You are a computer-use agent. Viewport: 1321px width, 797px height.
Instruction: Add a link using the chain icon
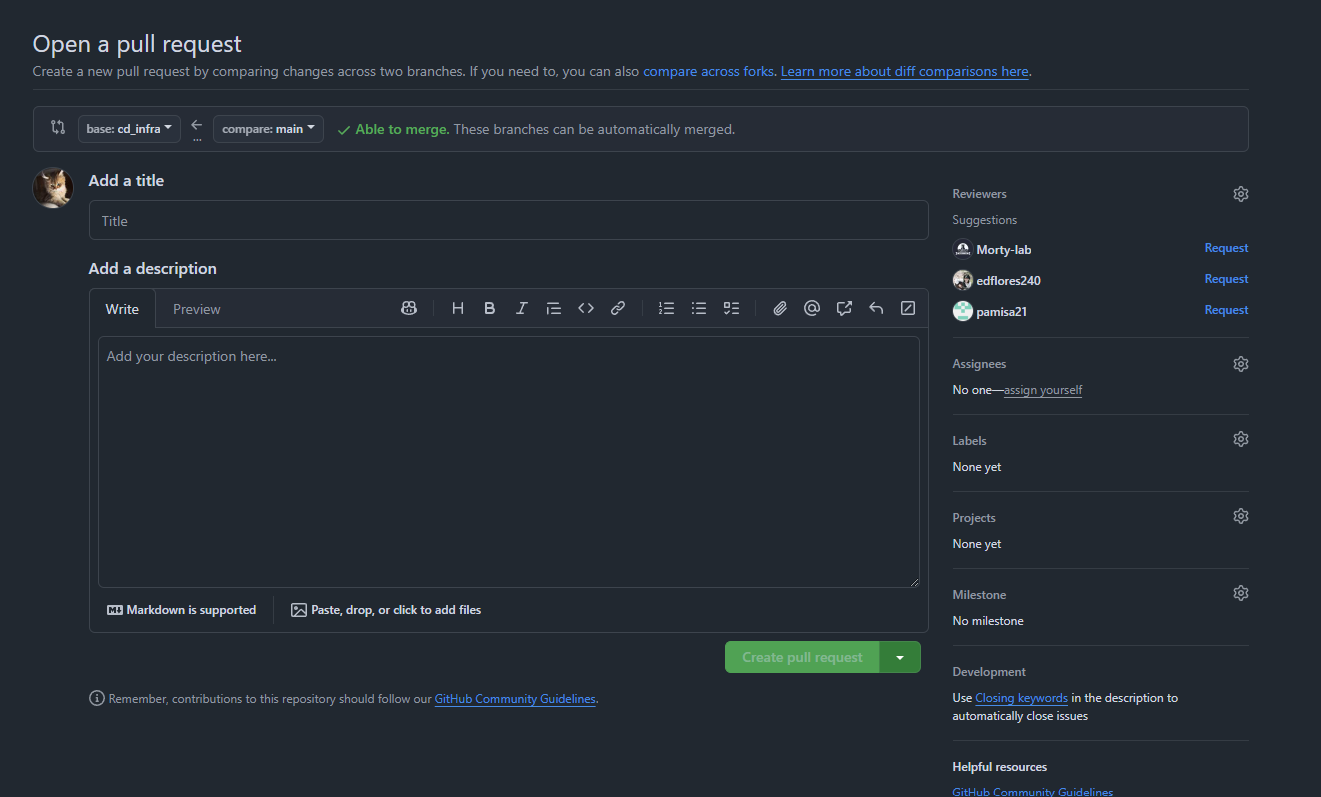(x=618, y=309)
